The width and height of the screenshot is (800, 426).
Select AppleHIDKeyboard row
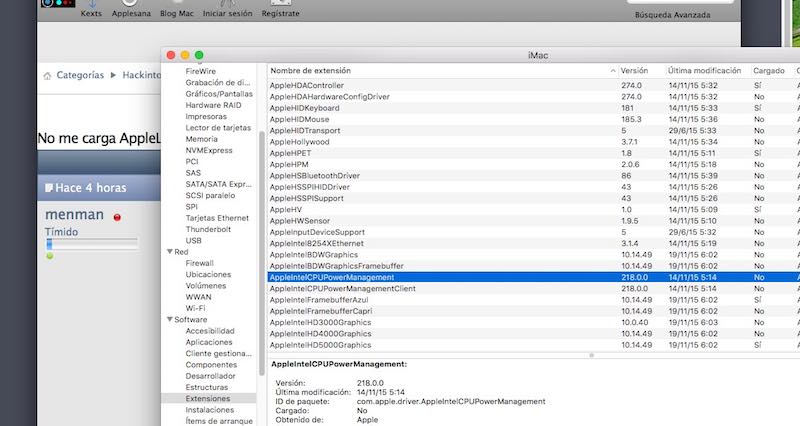coord(533,108)
